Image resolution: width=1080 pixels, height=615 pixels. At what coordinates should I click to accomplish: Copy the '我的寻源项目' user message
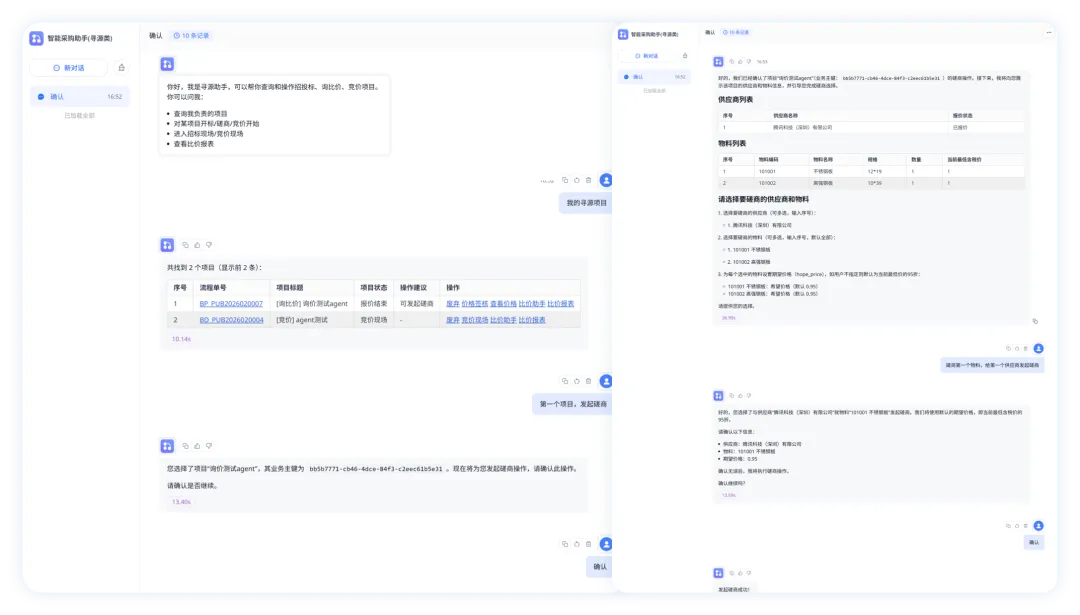coord(565,180)
